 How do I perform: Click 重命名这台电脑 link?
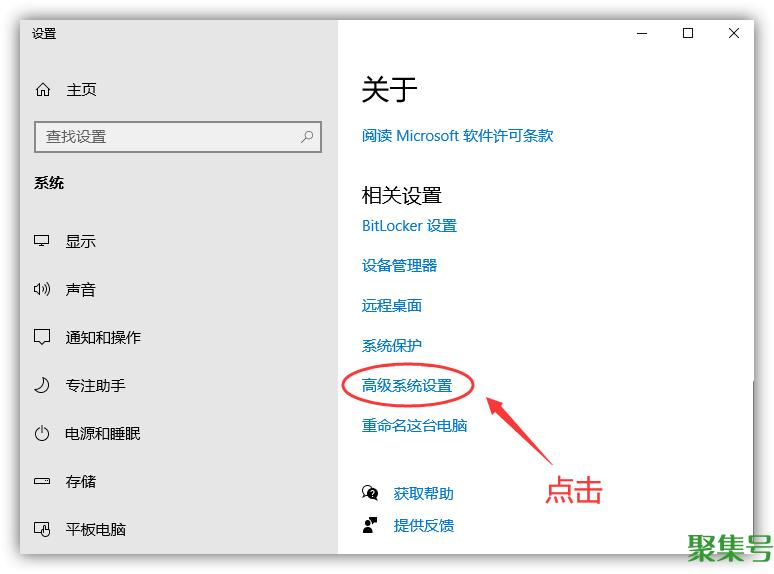coord(415,425)
